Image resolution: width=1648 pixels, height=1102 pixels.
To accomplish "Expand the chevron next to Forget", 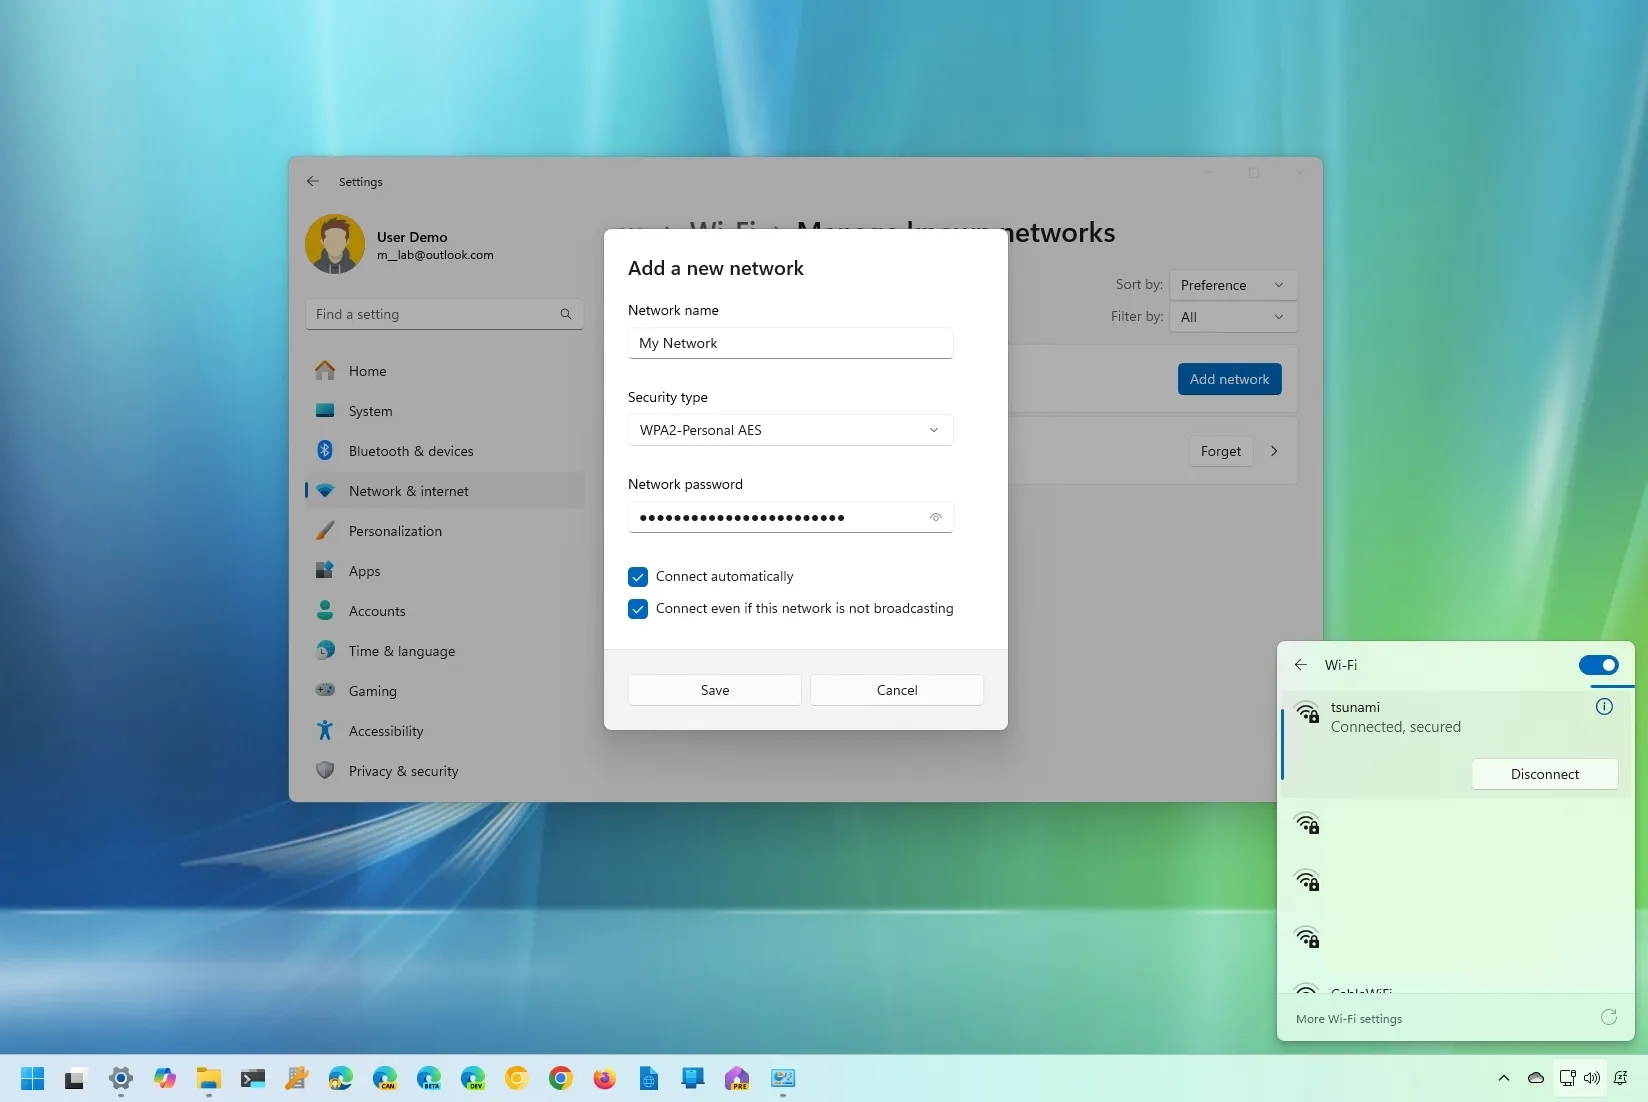I will (1274, 451).
